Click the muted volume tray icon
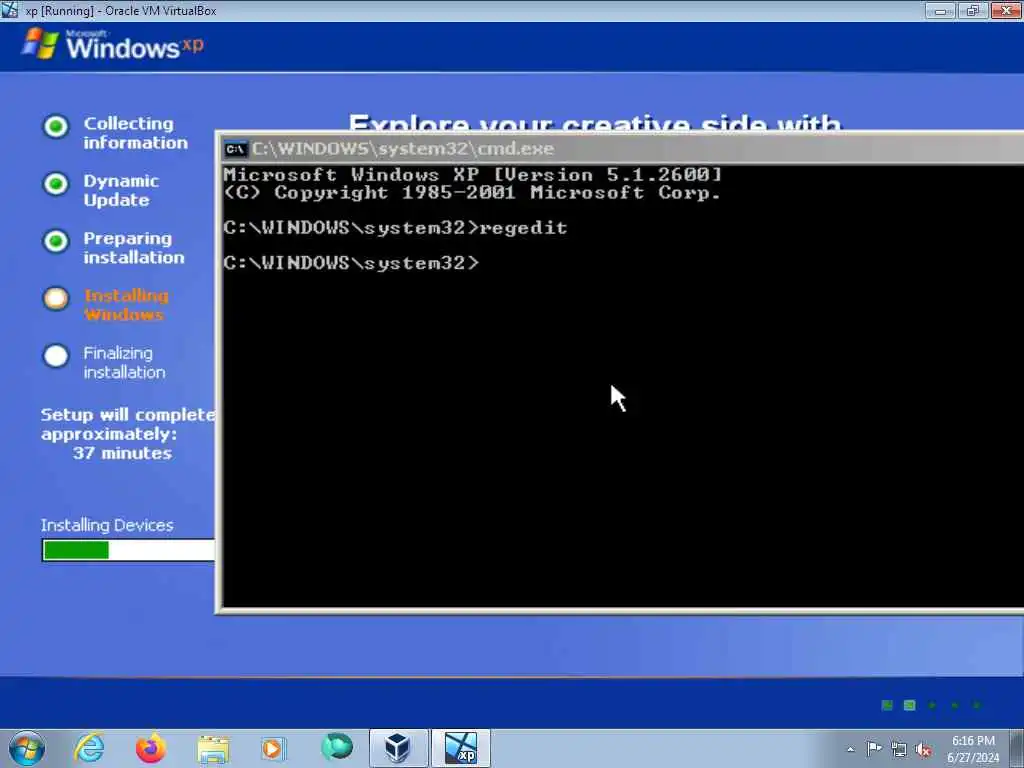 click(x=923, y=749)
